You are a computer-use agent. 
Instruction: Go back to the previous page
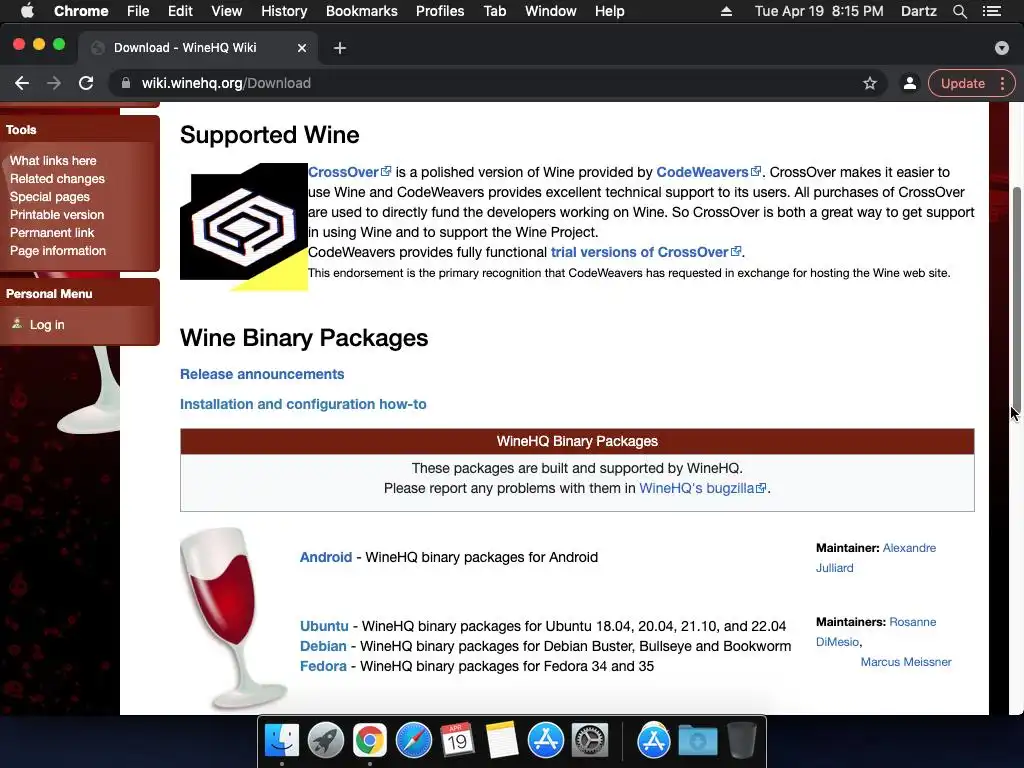click(22, 83)
